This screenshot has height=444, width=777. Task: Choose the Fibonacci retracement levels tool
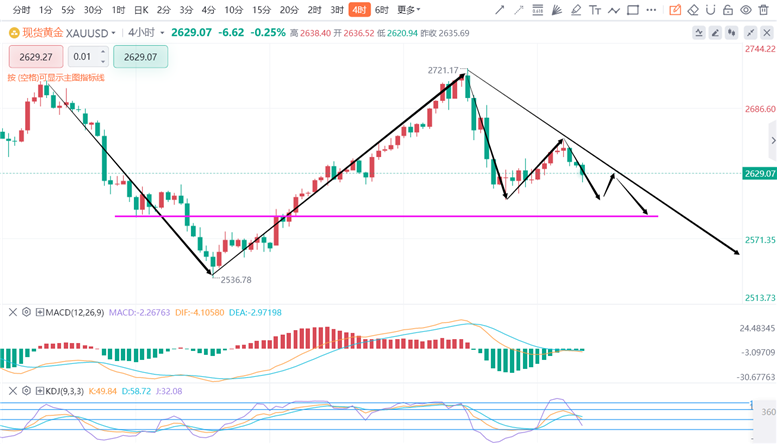coord(538,10)
